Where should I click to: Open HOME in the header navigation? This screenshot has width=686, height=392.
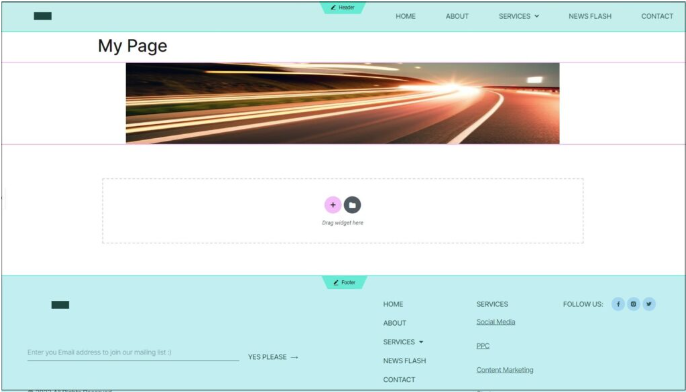[x=406, y=16]
